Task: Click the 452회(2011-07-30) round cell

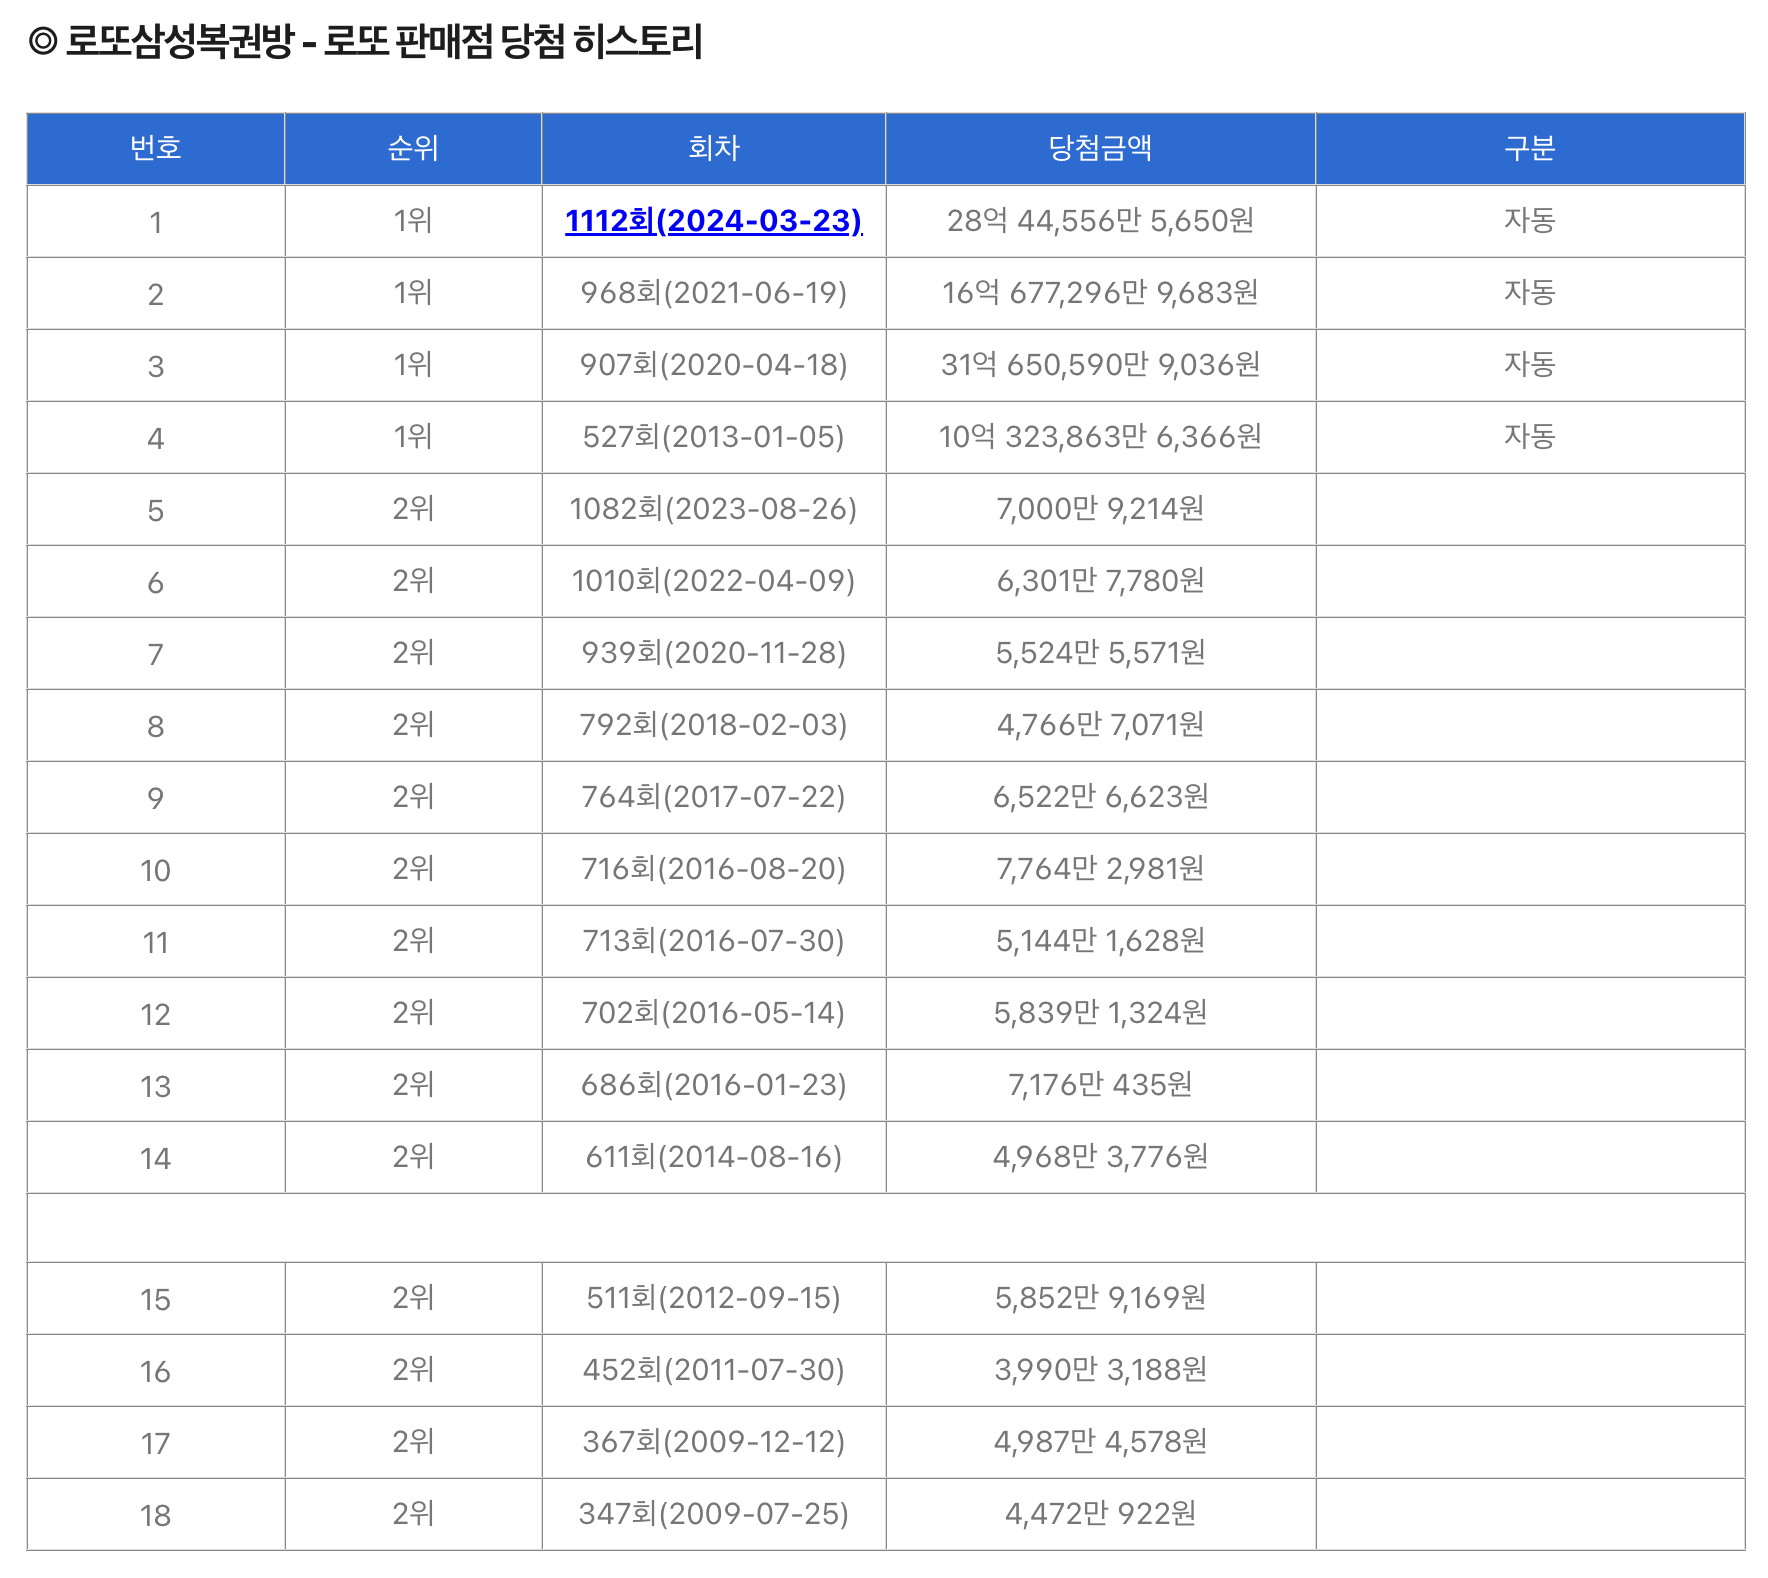Action: point(713,1370)
